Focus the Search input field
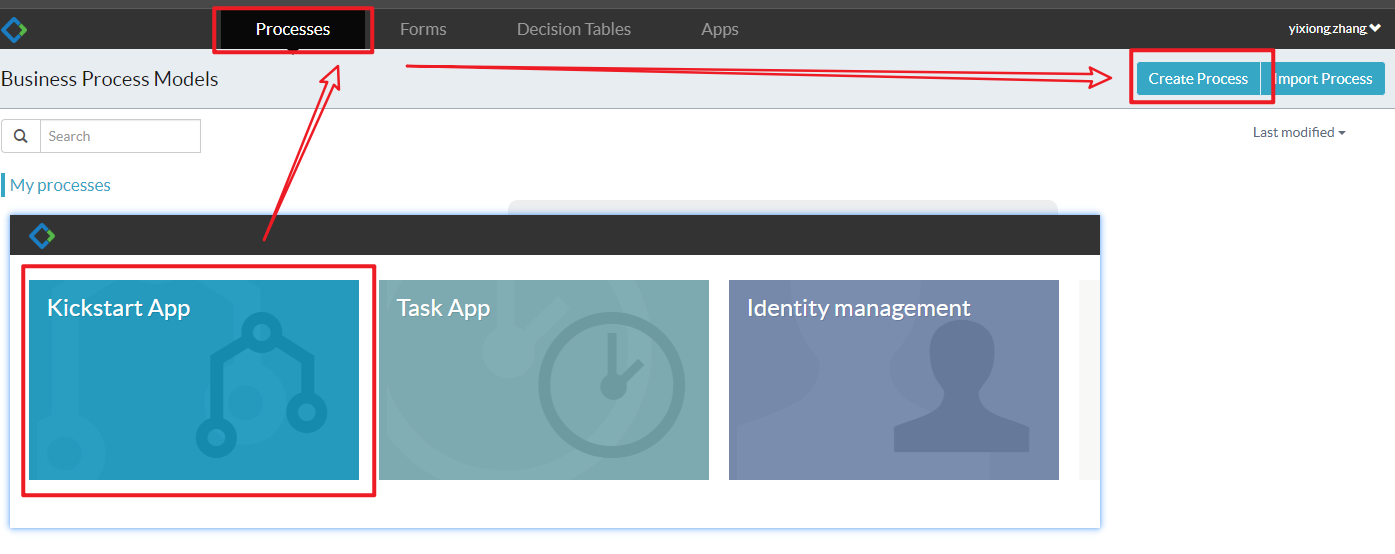The height and width of the screenshot is (554, 1395). pyautogui.click(x=120, y=136)
